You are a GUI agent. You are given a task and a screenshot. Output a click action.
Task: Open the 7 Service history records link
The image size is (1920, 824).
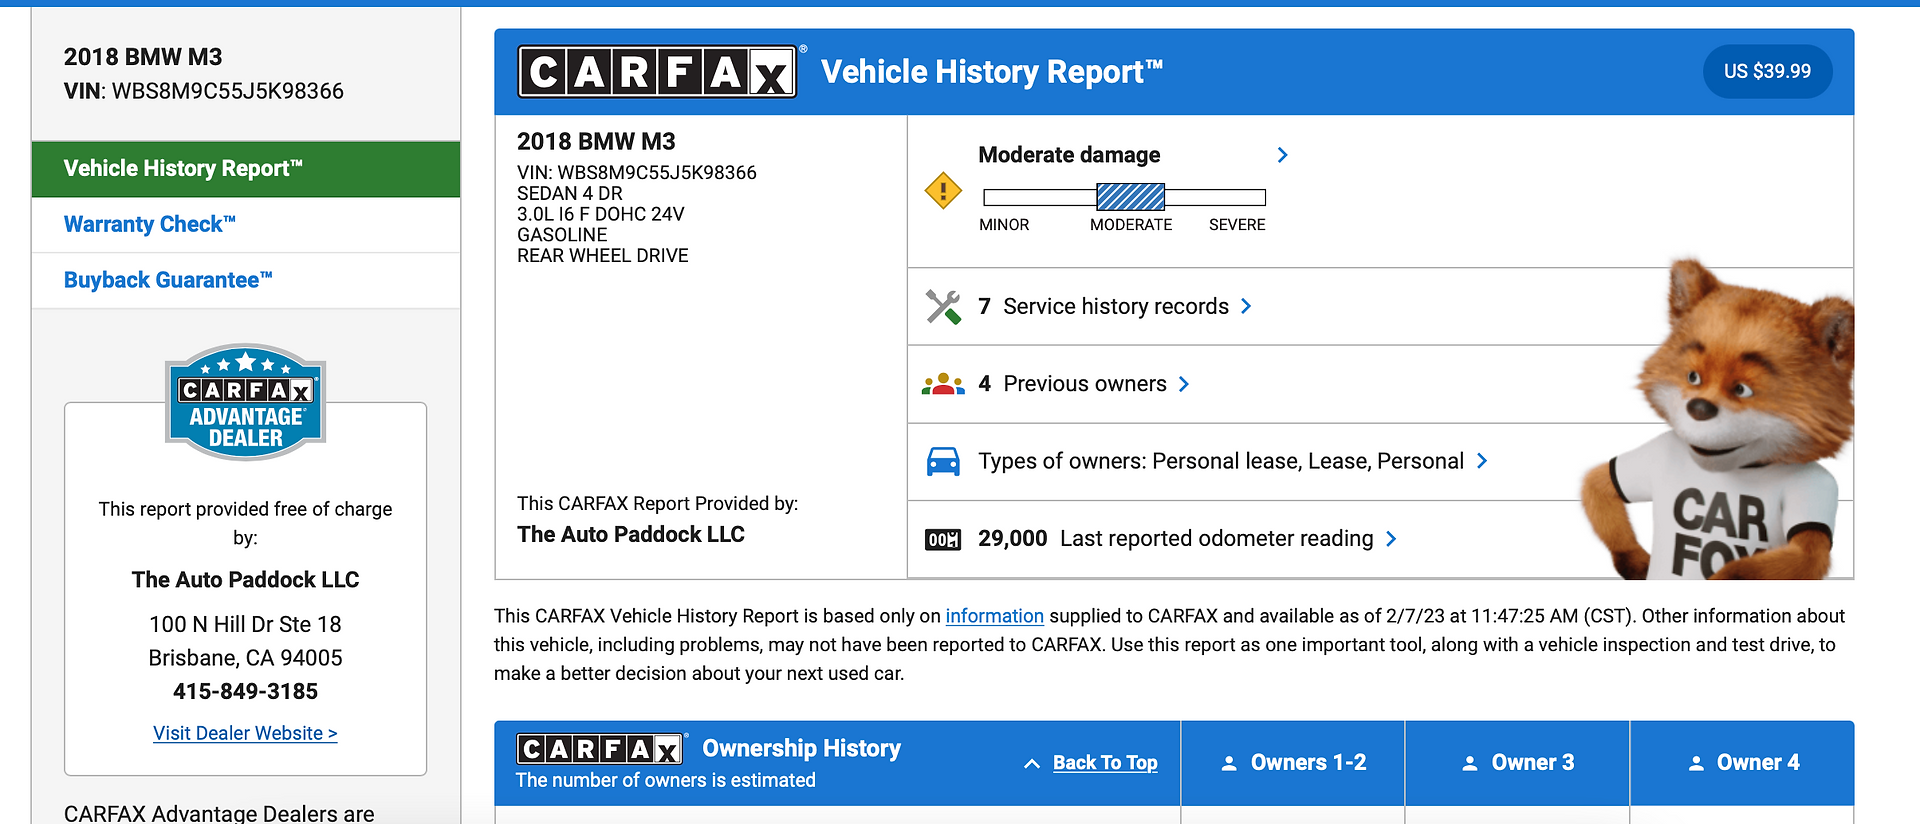tap(1104, 306)
